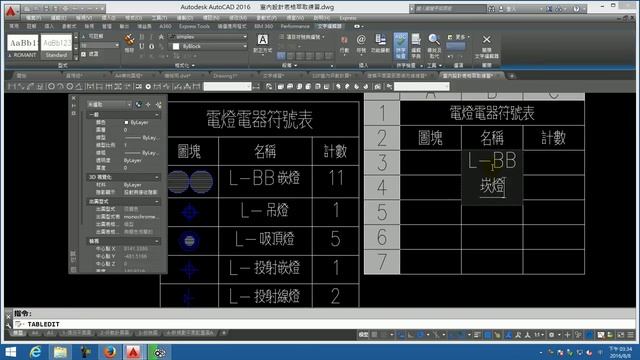Toggle Spell Check ABC button
The width and height of the screenshot is (640, 360).
[x=400, y=46]
